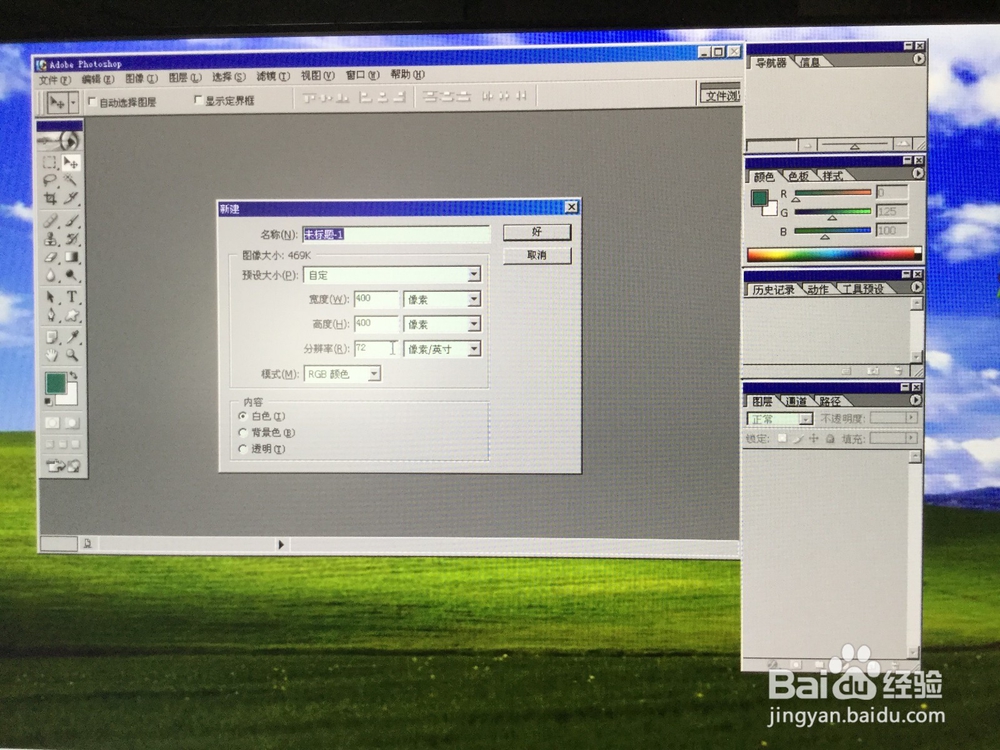
Task: Open 编辑 menu
Action: [x=98, y=80]
